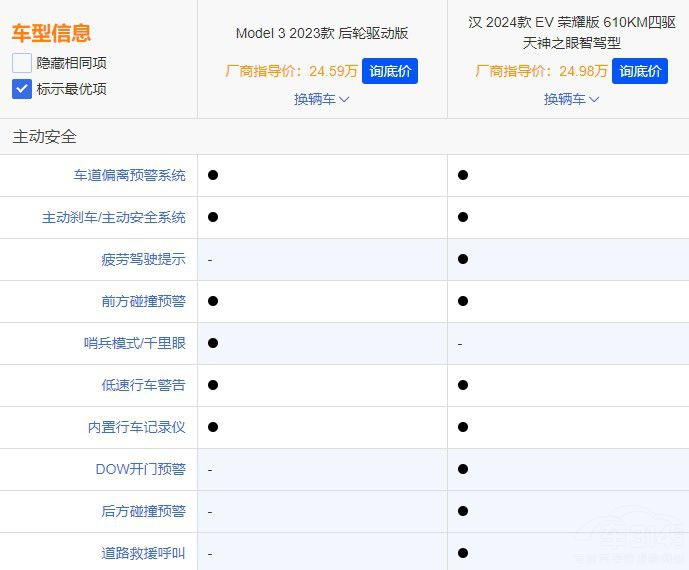Uncheck the 标示最优项 checkbox
Image resolution: width=689 pixels, height=570 pixels.
click(x=22, y=89)
